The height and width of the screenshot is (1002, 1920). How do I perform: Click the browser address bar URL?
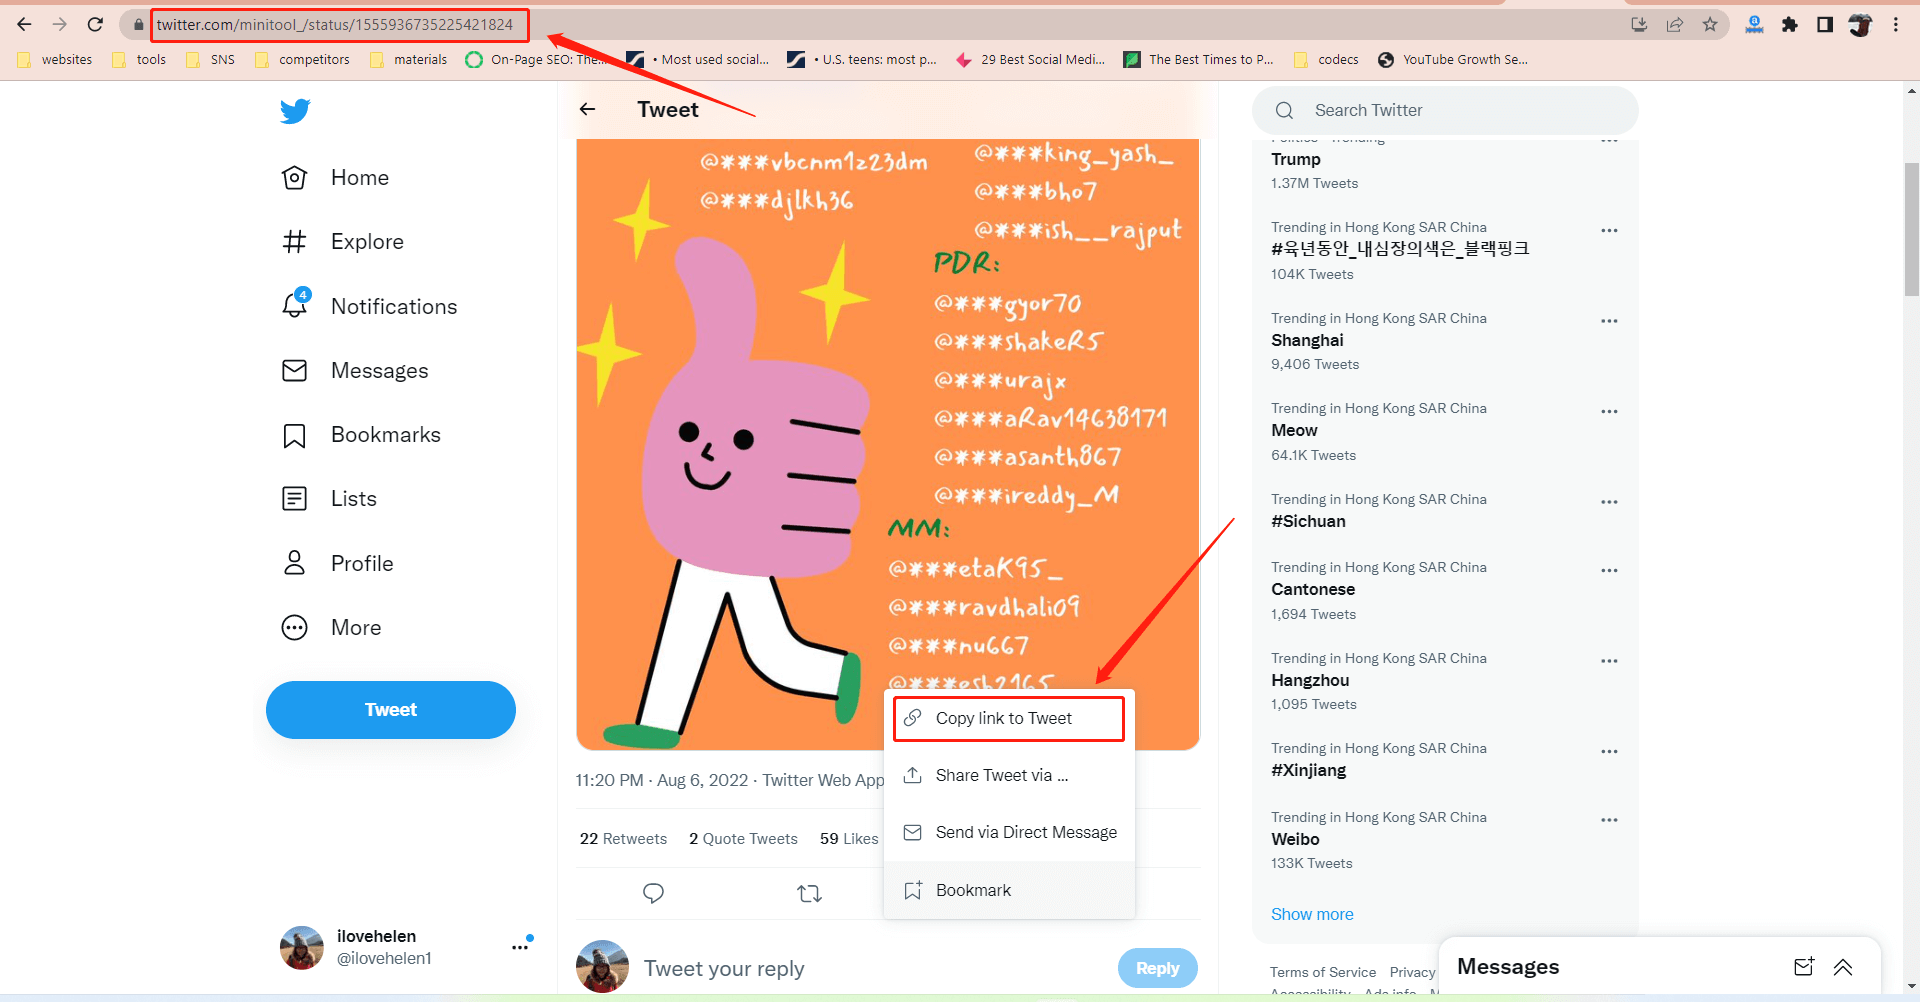(x=335, y=24)
